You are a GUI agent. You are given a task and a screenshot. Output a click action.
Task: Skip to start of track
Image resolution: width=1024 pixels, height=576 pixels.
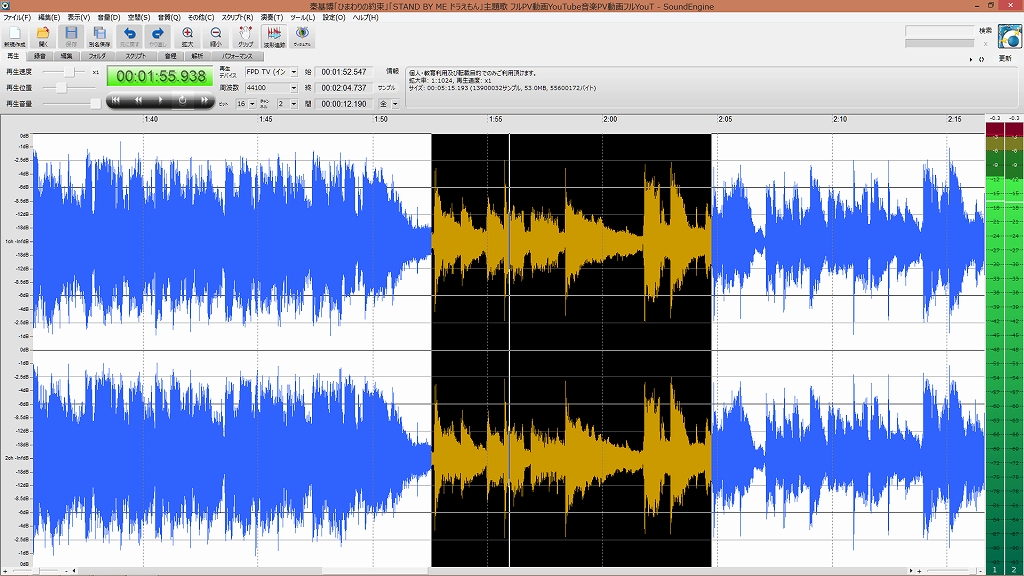click(116, 100)
